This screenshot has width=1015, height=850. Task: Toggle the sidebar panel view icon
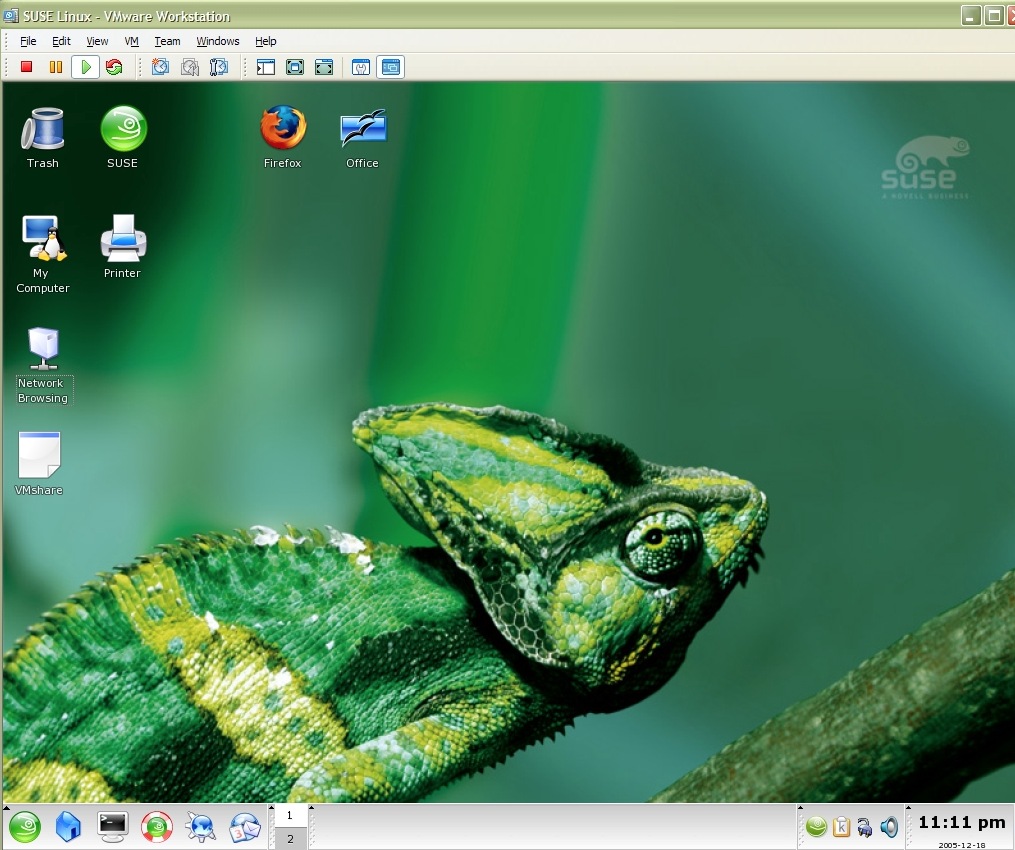pyautogui.click(x=266, y=67)
